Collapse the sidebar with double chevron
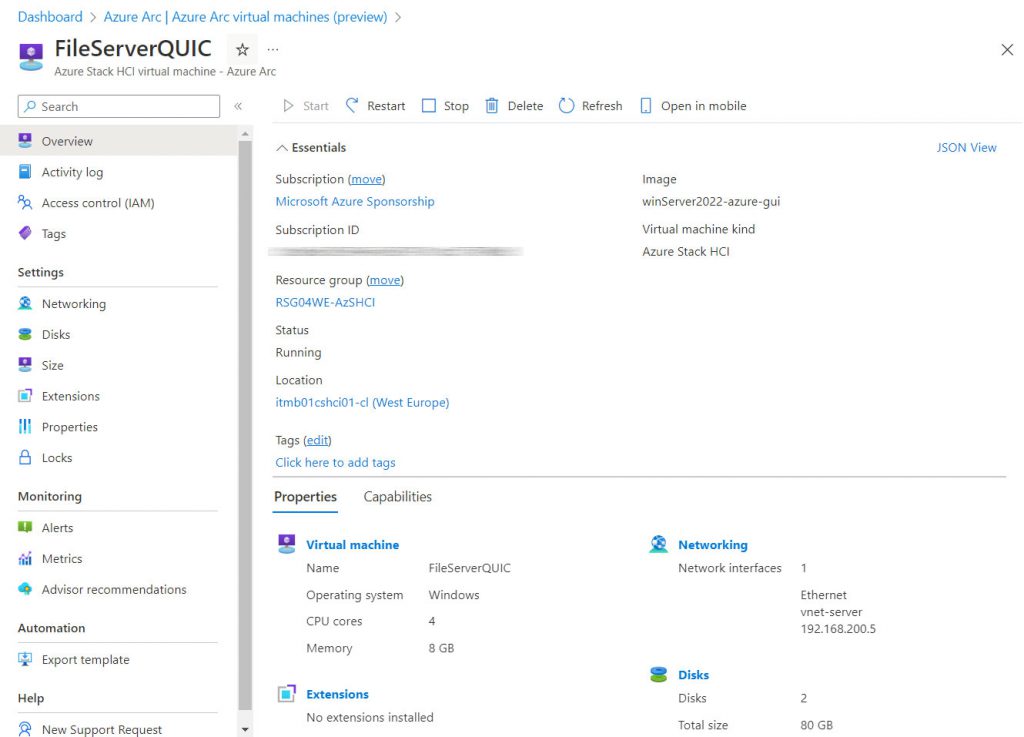 [238, 106]
